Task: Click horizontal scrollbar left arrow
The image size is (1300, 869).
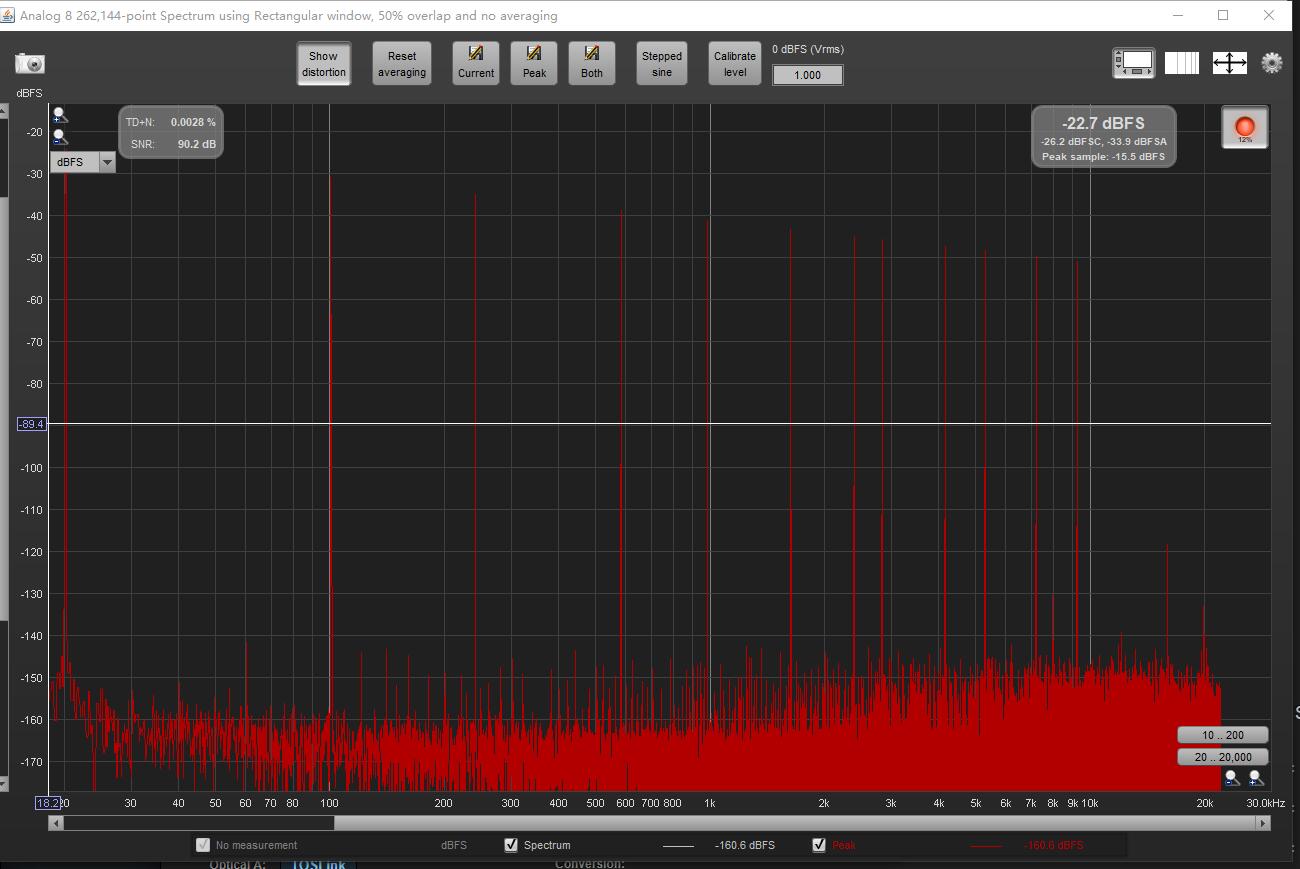Action: point(56,823)
